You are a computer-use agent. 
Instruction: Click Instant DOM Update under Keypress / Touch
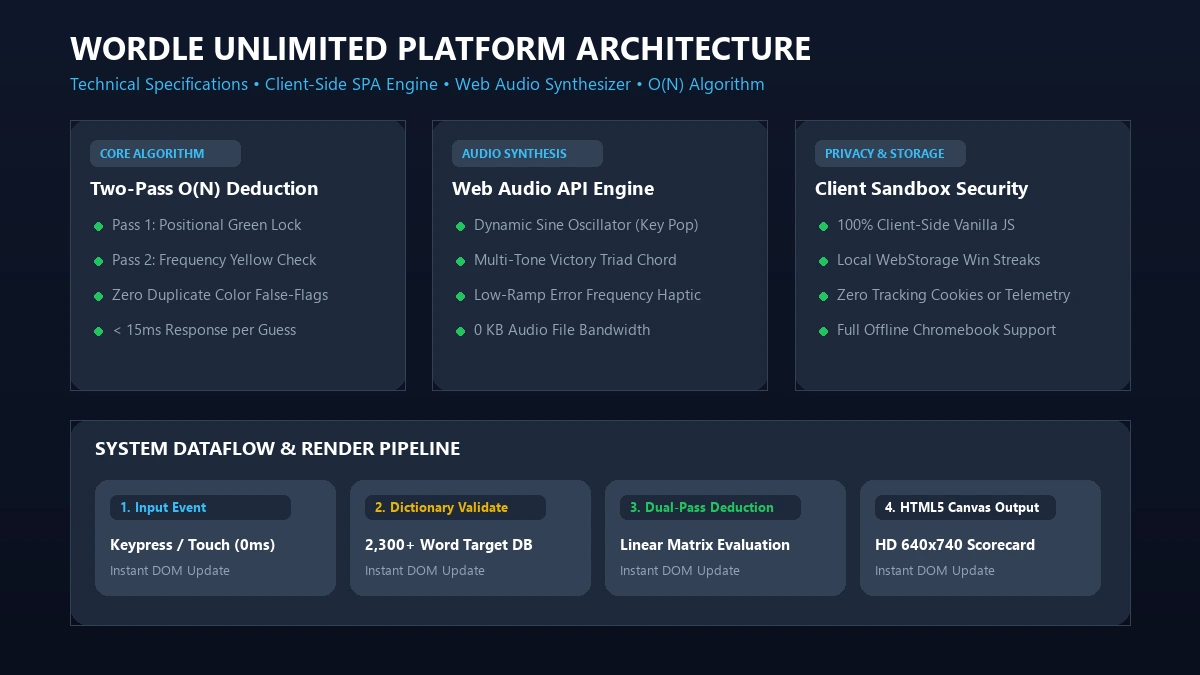click(170, 571)
